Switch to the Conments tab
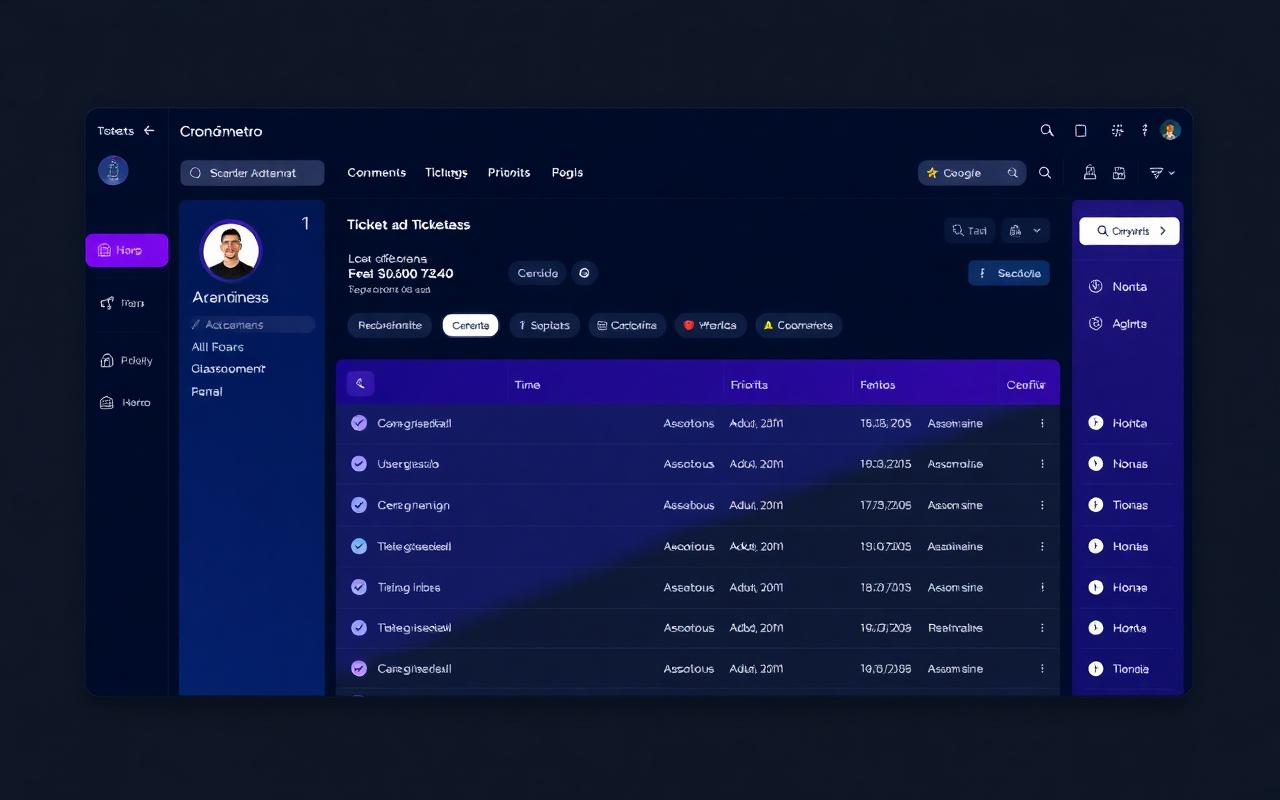Viewport: 1280px width, 800px height. coord(376,173)
